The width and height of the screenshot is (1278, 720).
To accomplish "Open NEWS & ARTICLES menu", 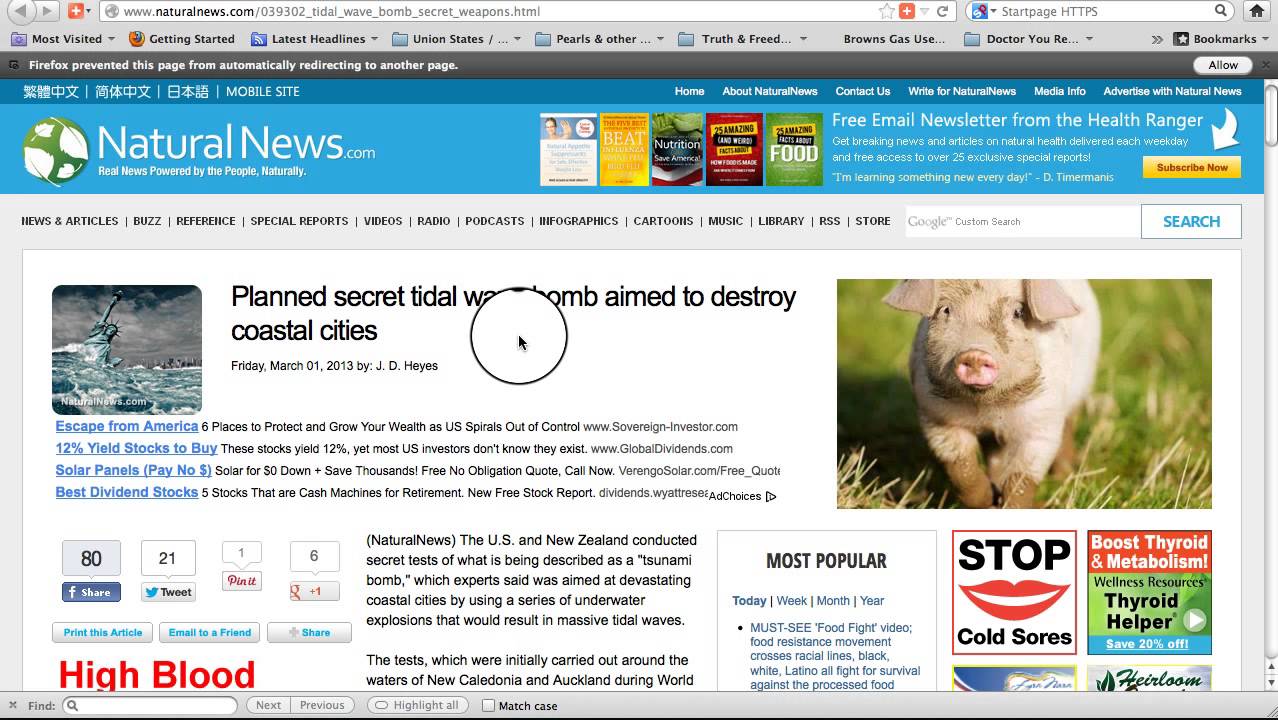I will tap(70, 221).
